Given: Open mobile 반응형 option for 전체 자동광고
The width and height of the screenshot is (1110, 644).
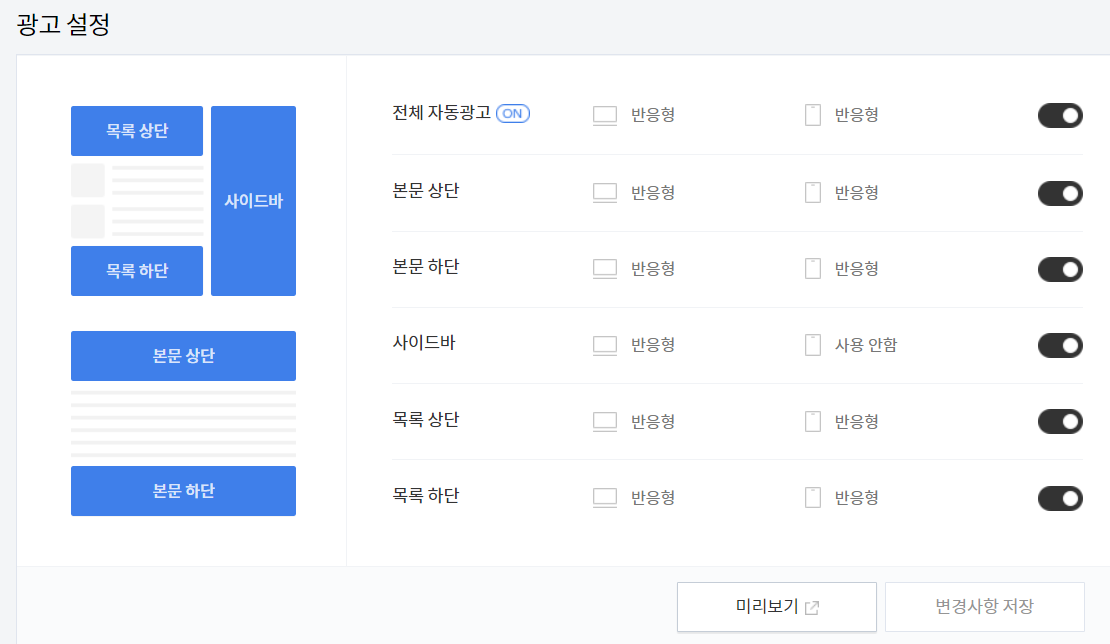Looking at the screenshot, I should 857,115.
